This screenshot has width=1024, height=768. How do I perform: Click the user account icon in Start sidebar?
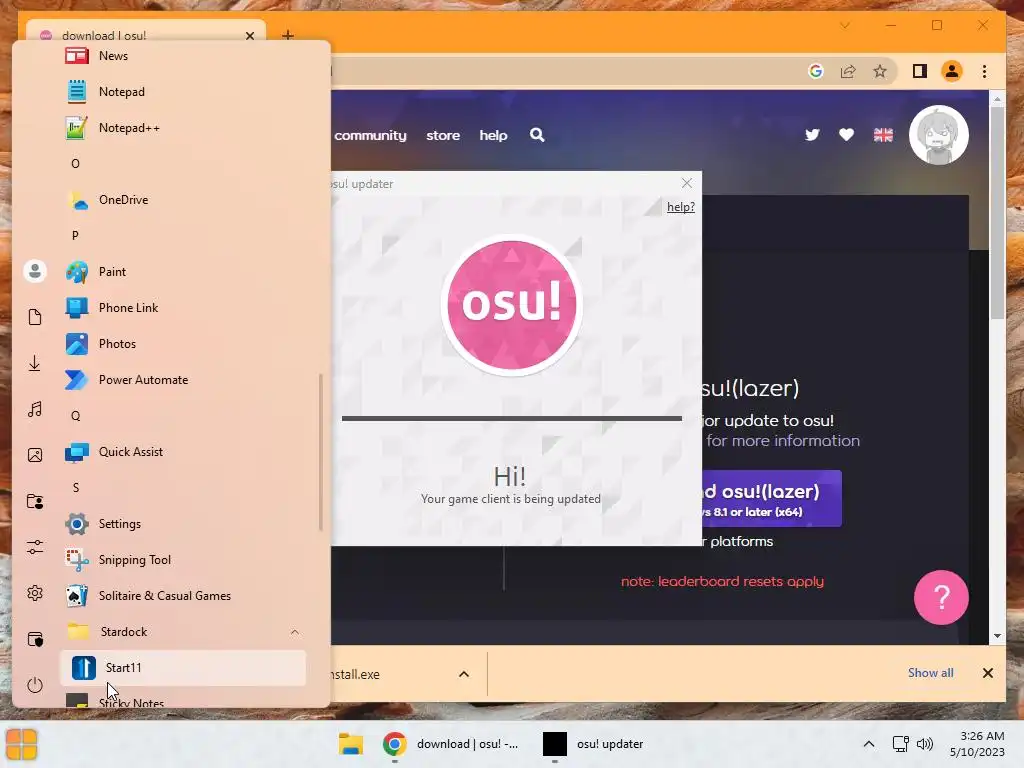pos(35,270)
